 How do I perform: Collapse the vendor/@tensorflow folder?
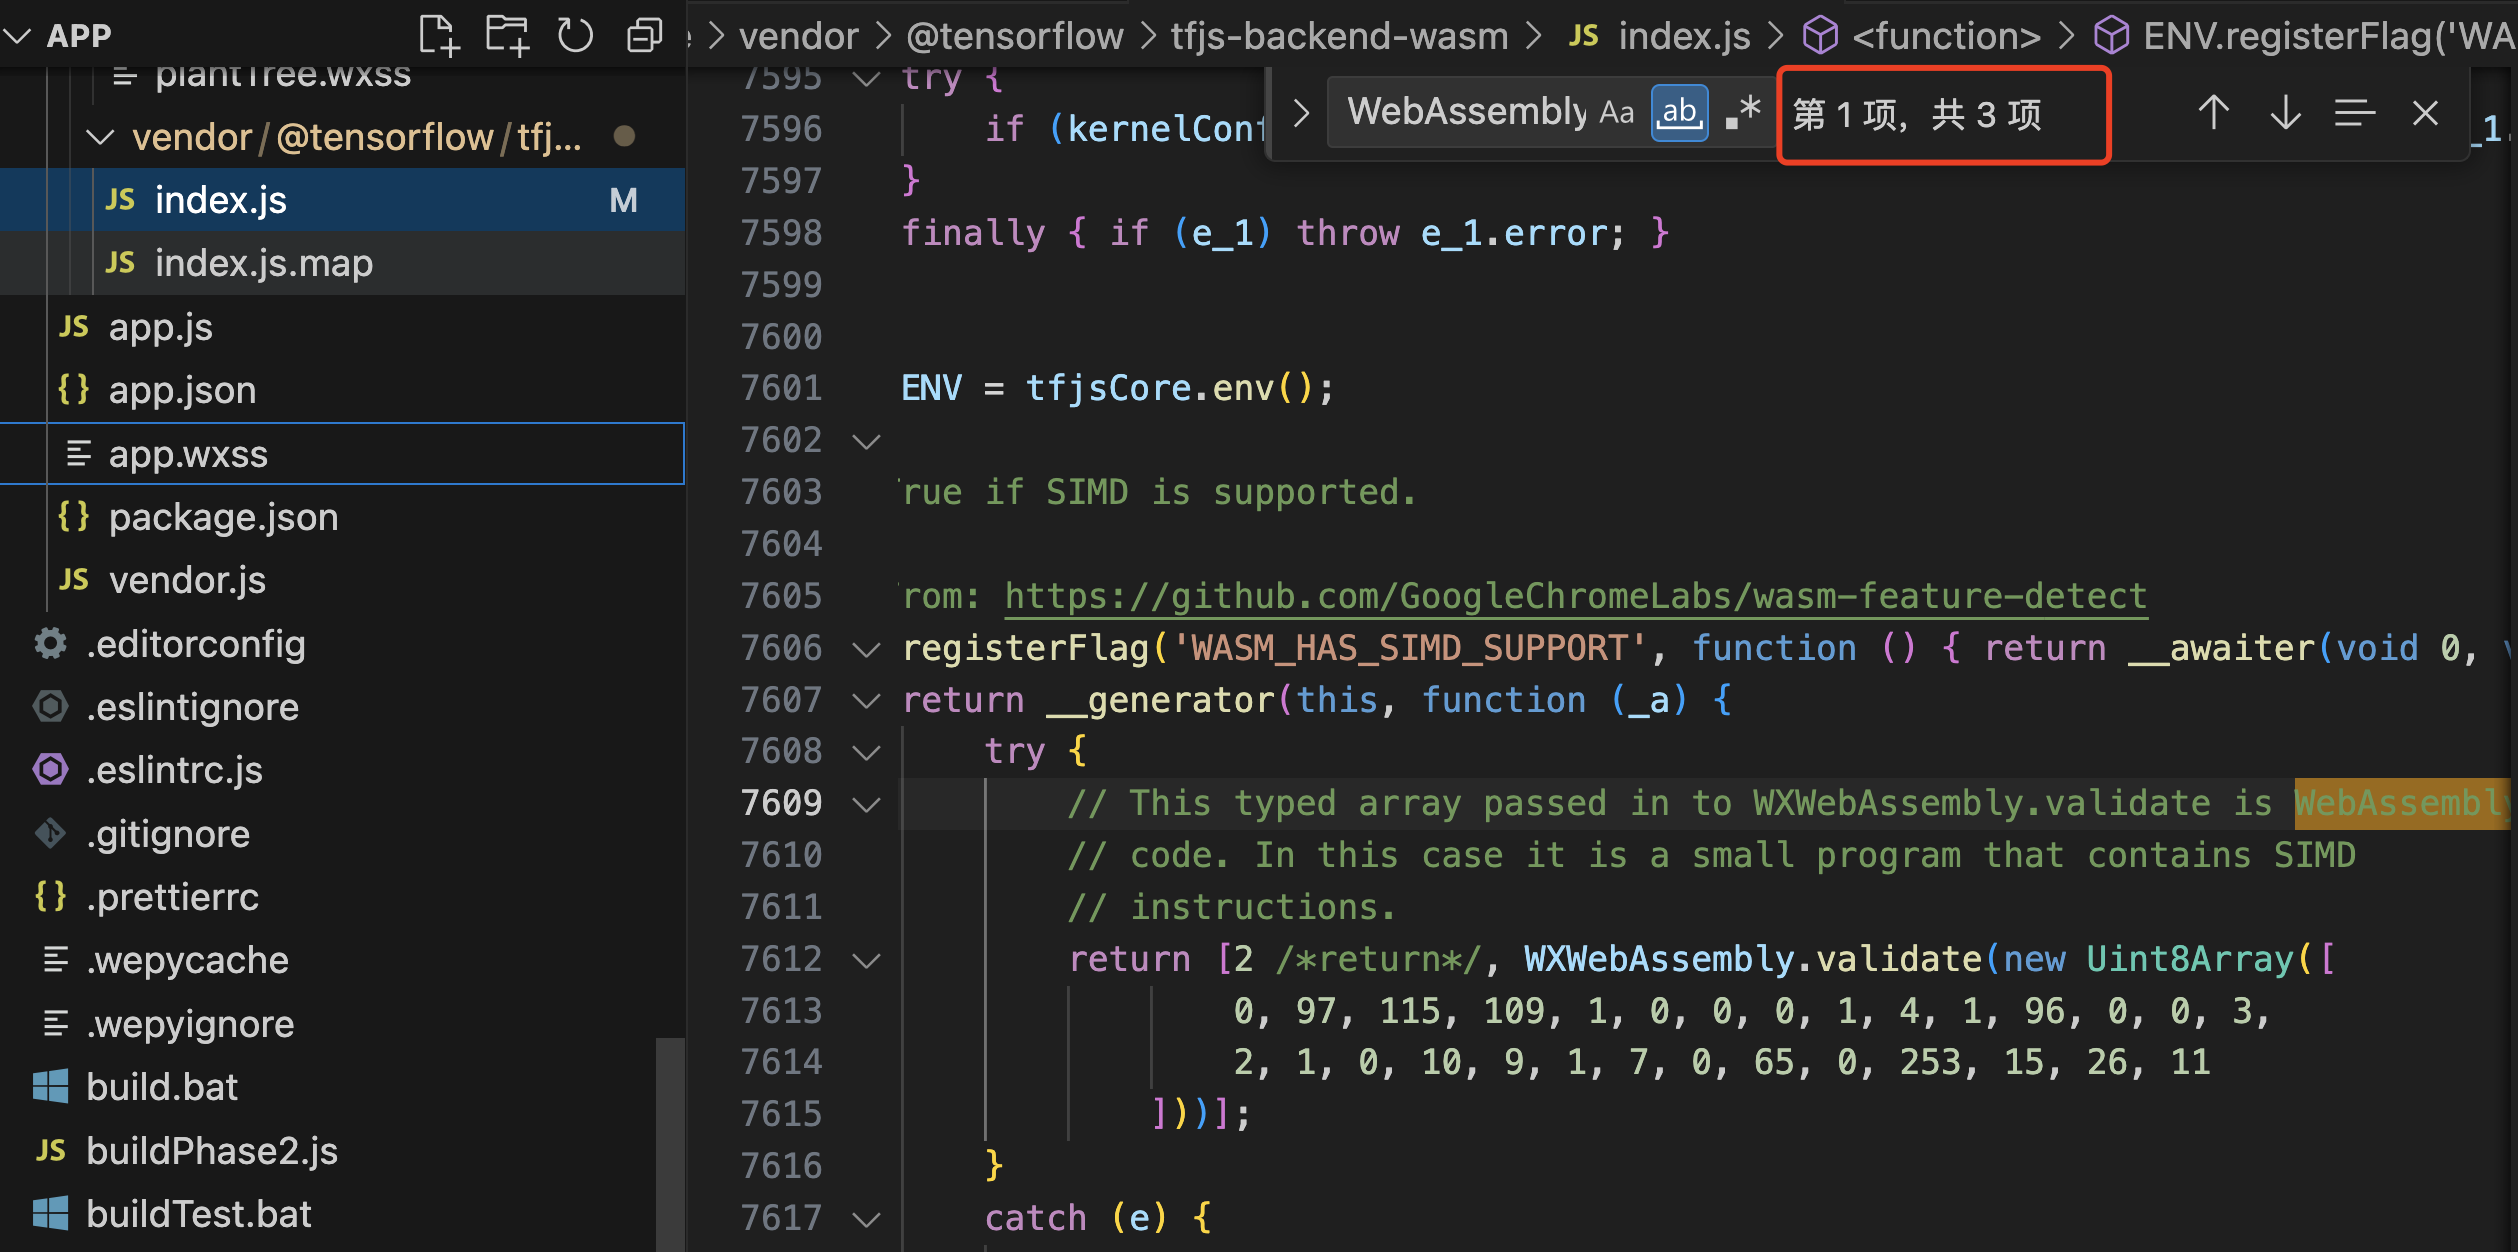click(100, 137)
